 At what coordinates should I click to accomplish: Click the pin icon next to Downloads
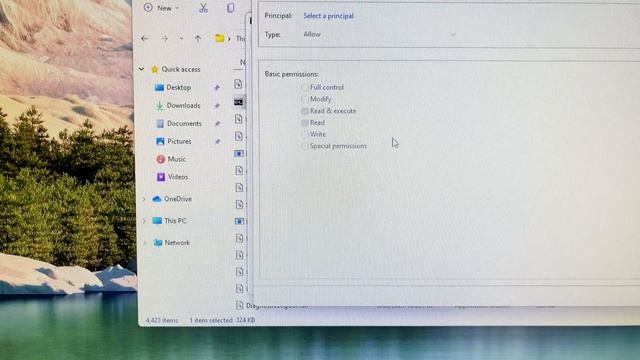point(217,106)
